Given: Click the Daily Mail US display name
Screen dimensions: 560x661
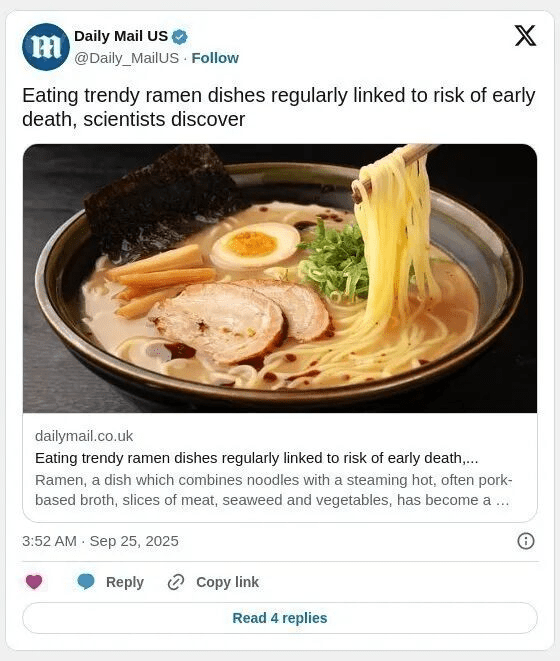Looking at the screenshot, I should (121, 36).
